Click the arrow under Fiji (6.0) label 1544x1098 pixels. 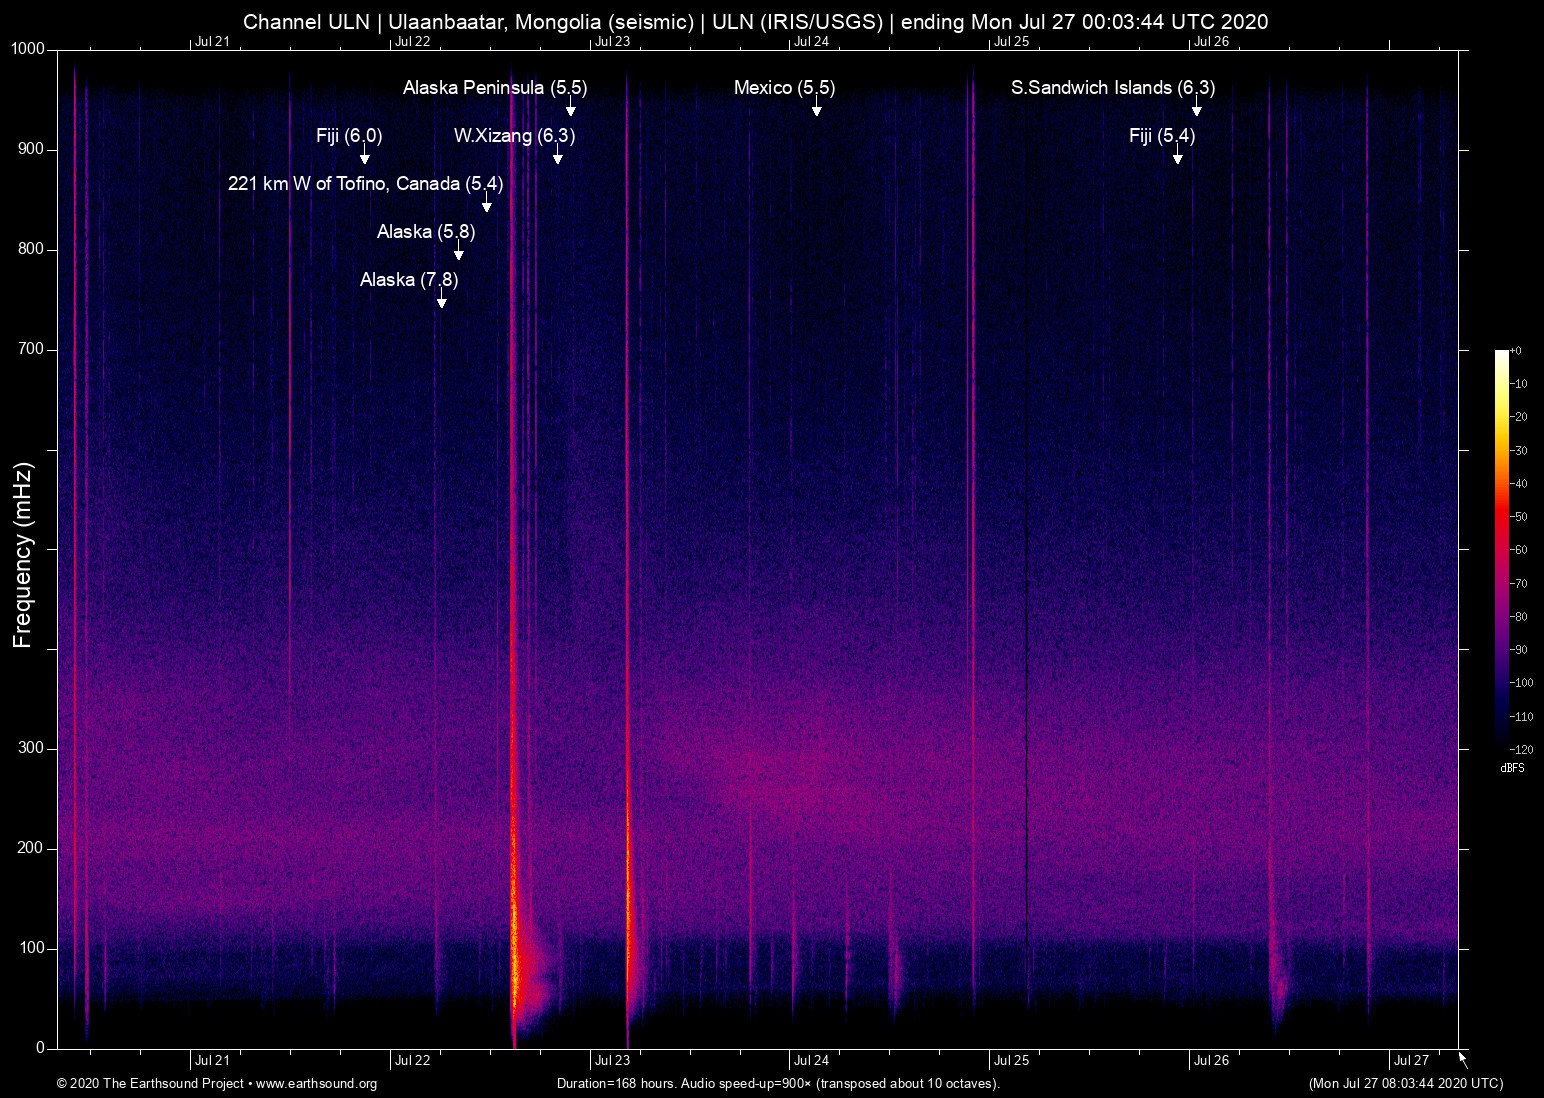coord(365,156)
